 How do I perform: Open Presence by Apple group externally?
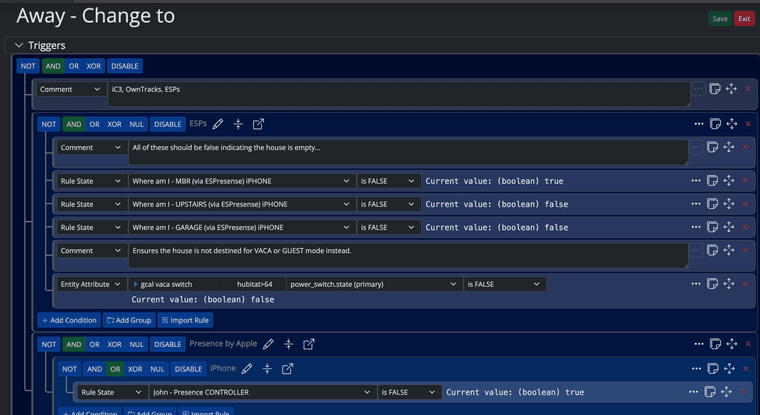pos(309,344)
